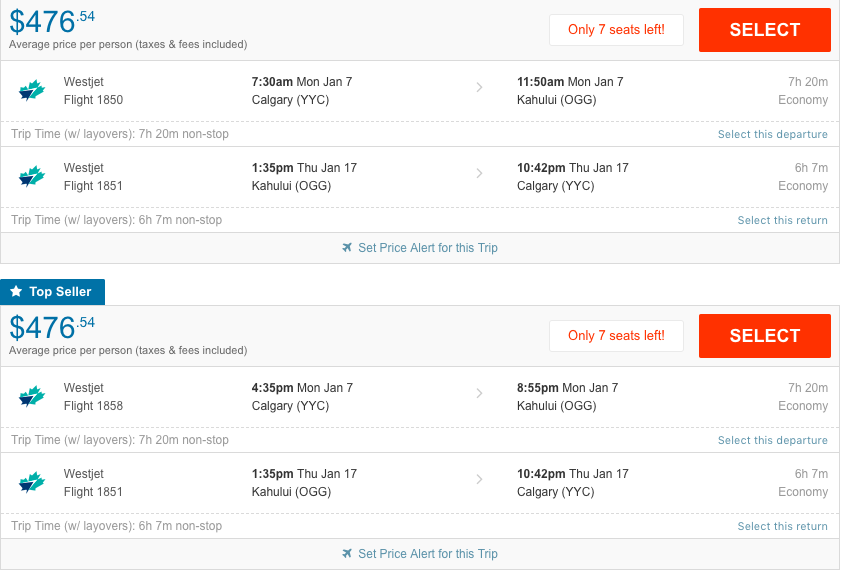Click 'Select this return' in Top Seller itinerary
Screen dimensions: 841x570
pos(782,526)
